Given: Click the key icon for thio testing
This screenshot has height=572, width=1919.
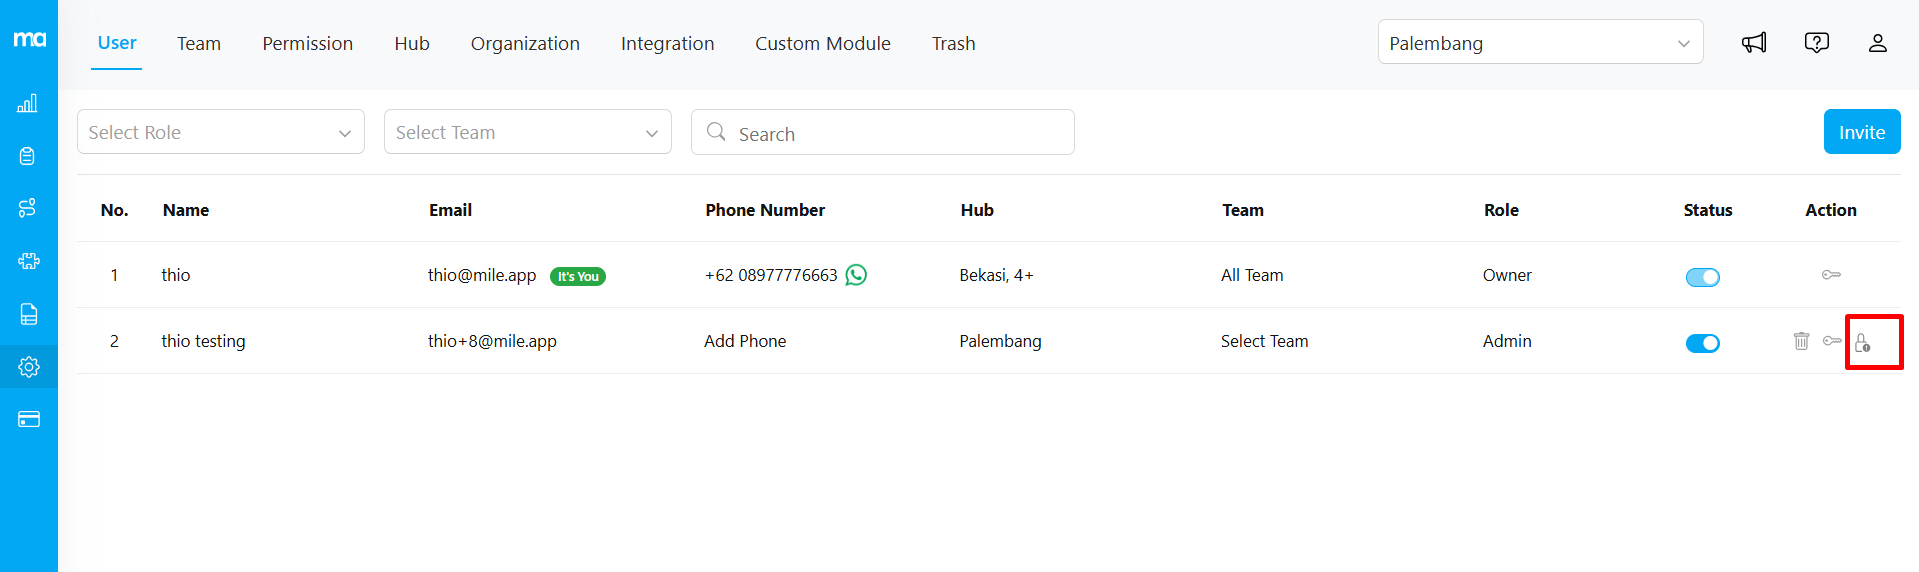Looking at the screenshot, I should click(1831, 341).
